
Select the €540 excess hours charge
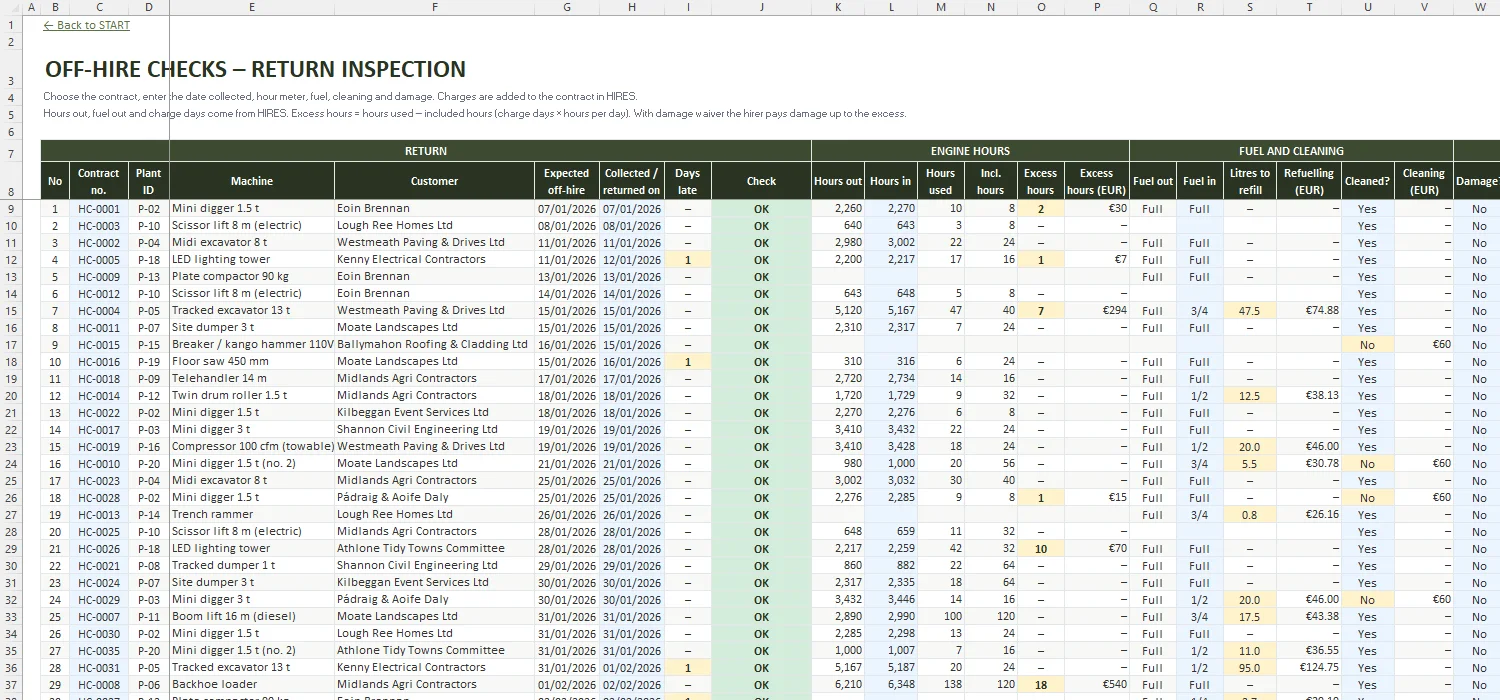(1097, 685)
